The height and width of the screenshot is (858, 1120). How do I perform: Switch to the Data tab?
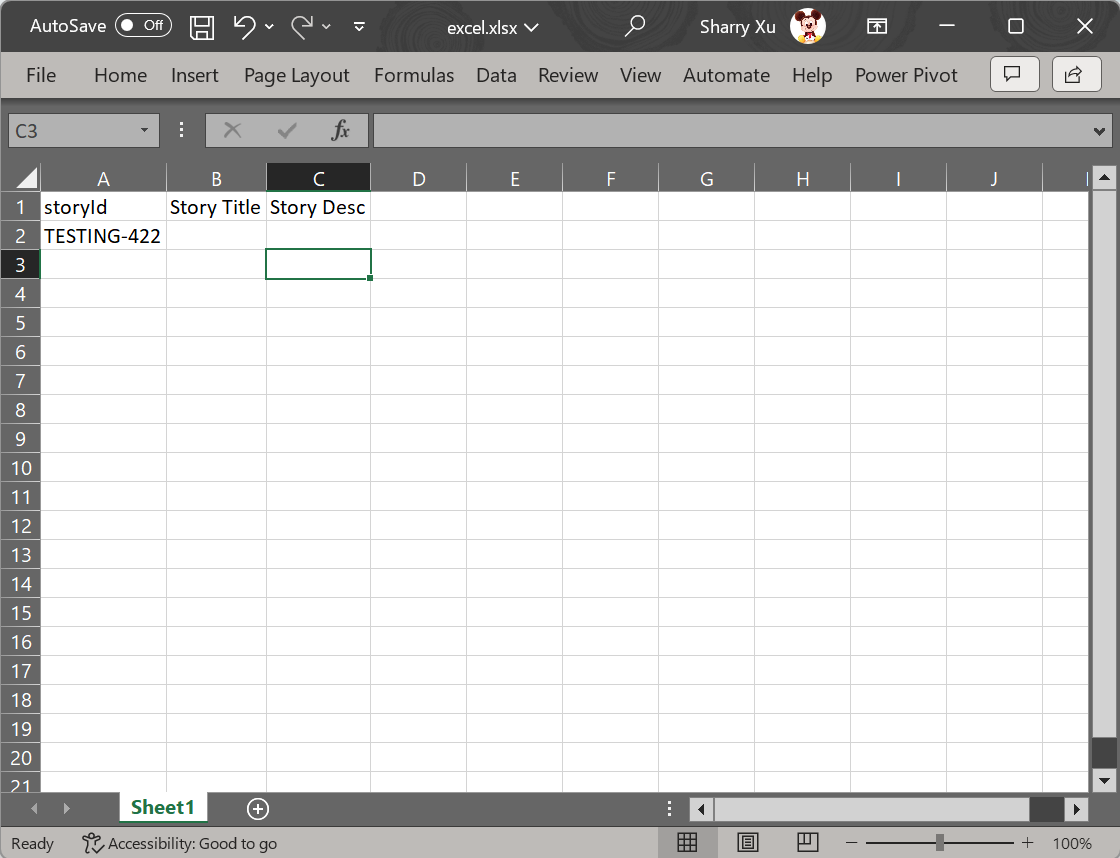tap(496, 75)
